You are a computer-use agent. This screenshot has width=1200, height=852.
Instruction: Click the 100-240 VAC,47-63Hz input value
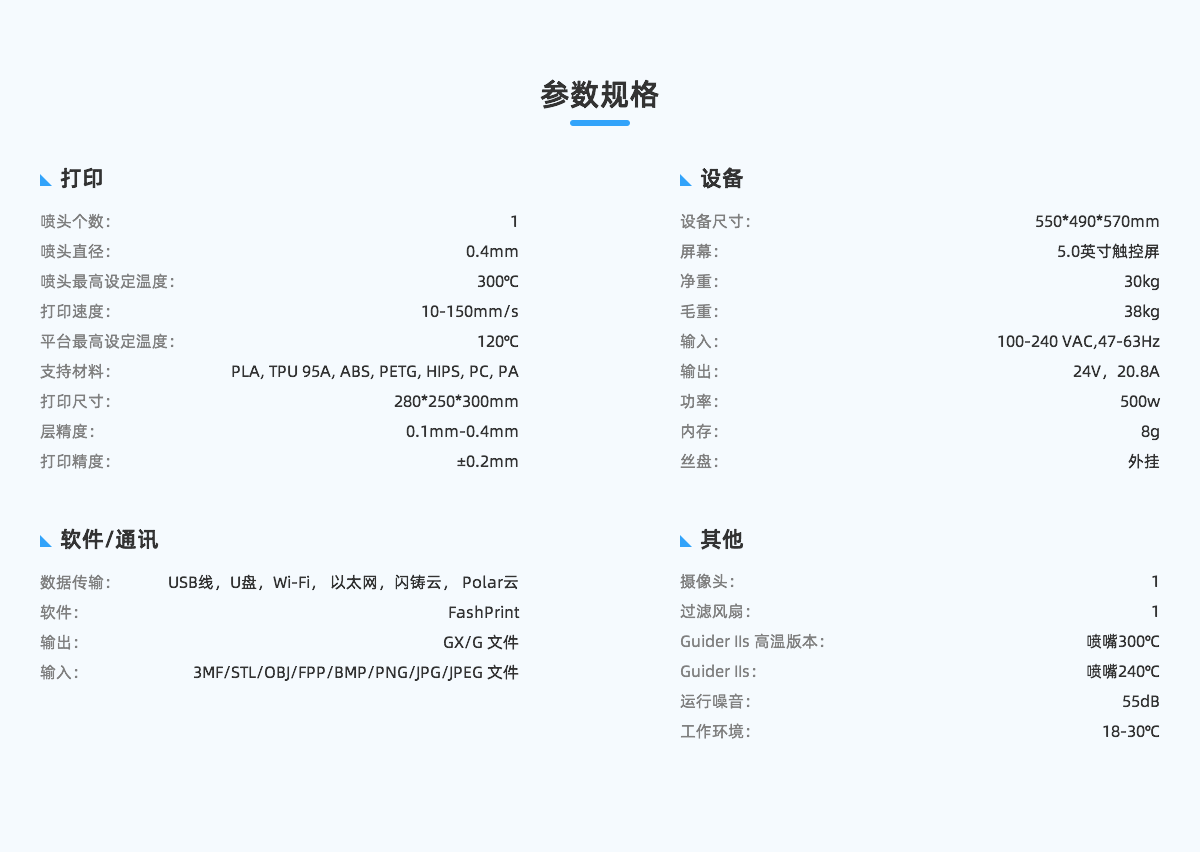[1078, 342]
